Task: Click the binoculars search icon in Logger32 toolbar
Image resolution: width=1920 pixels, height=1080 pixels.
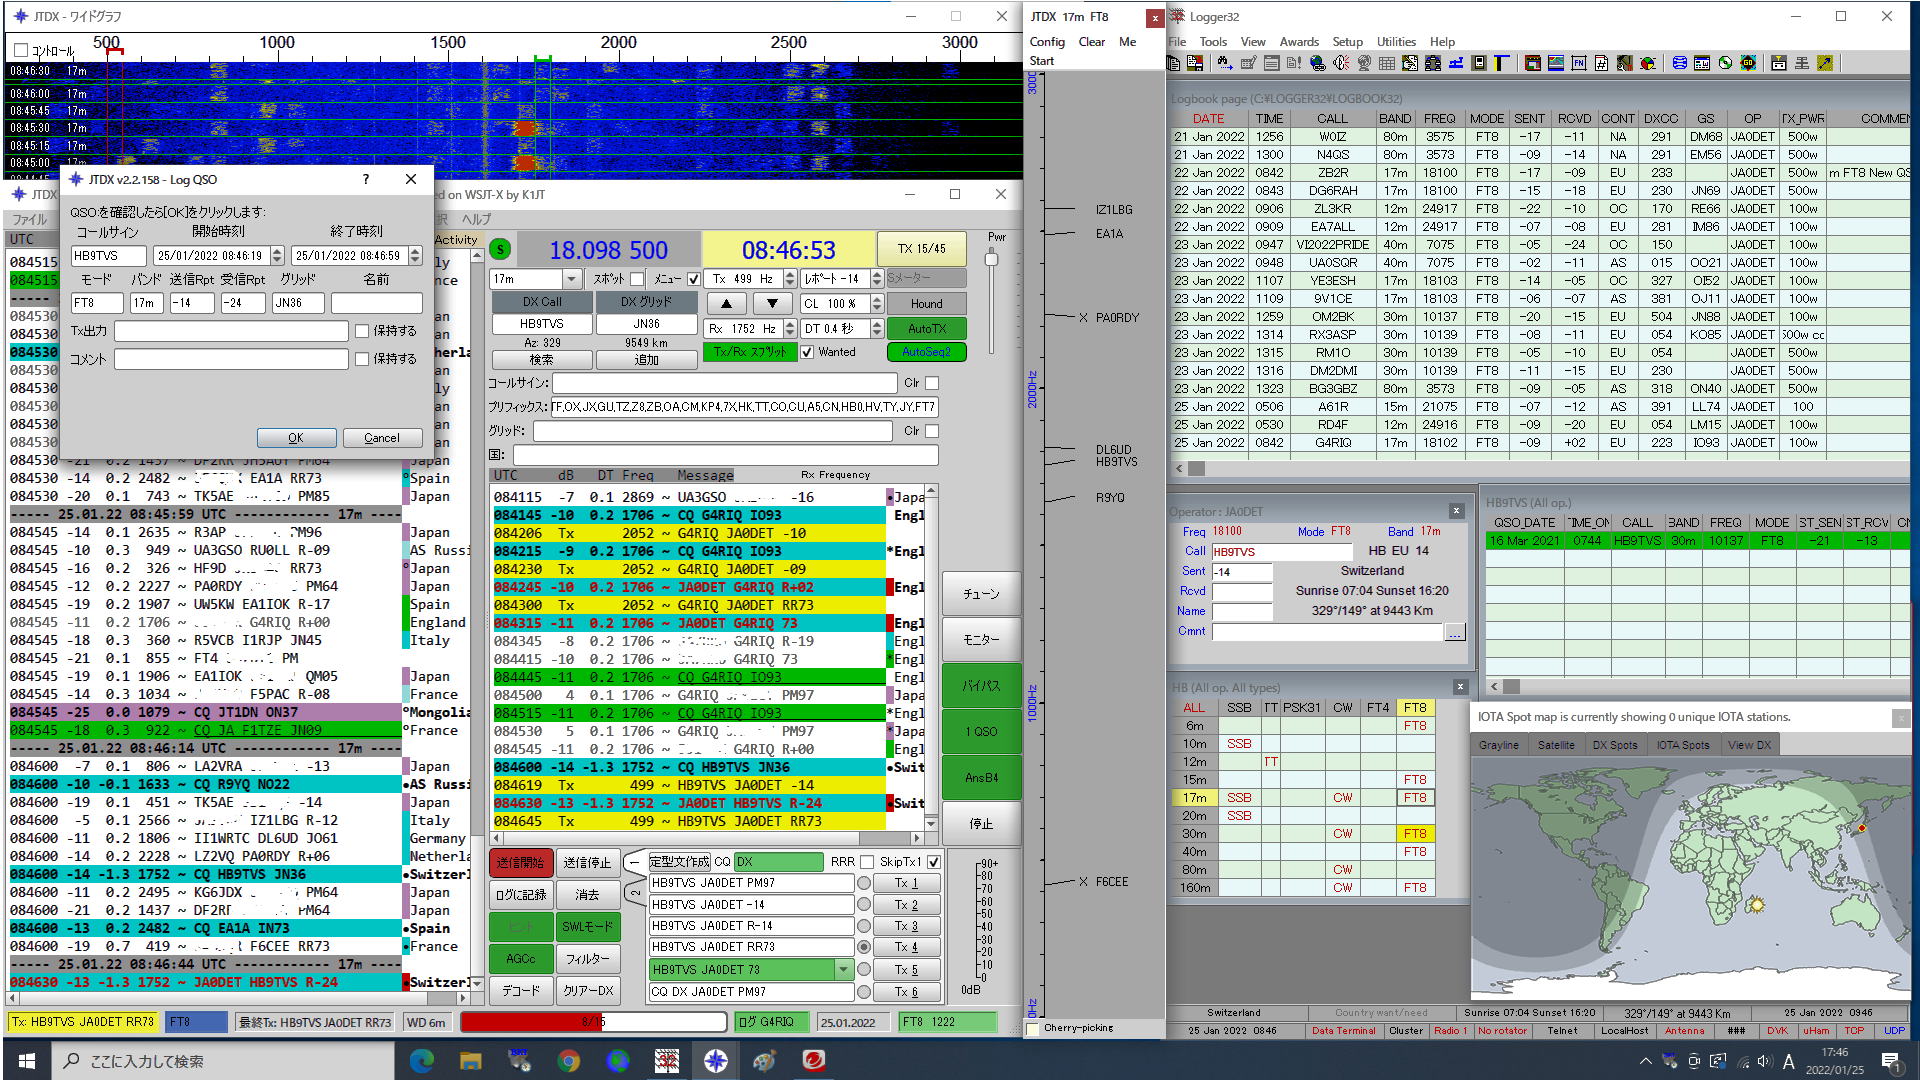Action: (1224, 63)
